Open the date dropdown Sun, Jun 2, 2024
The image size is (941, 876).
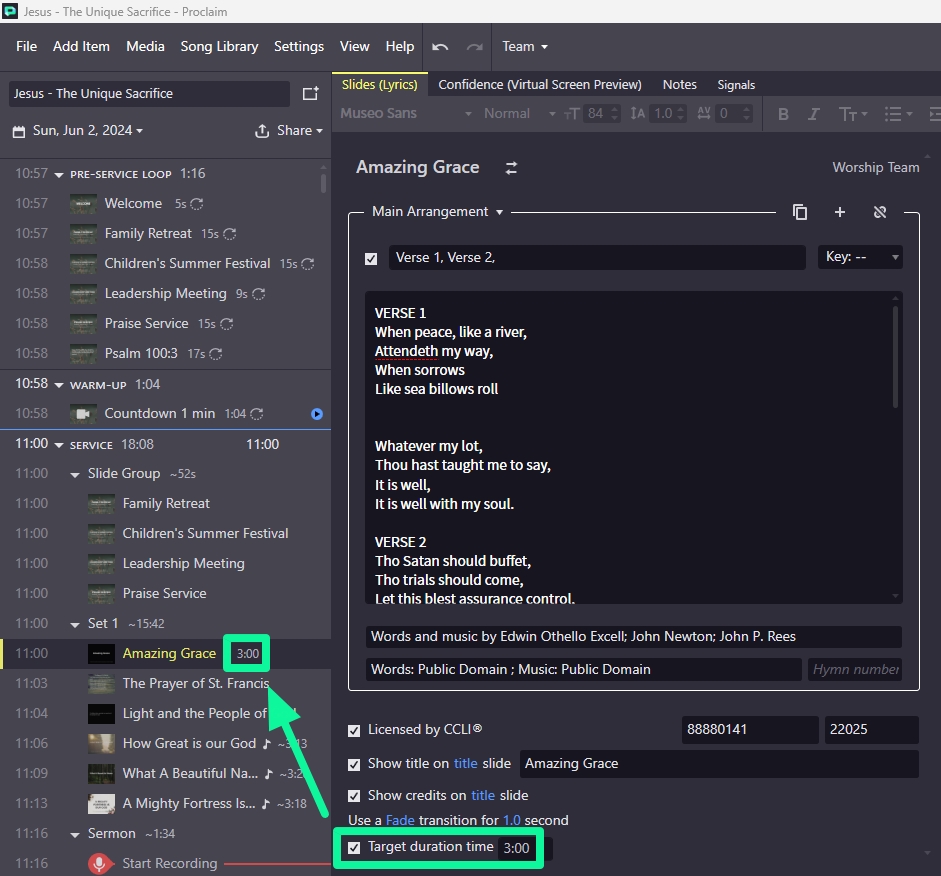pyautogui.click(x=88, y=131)
